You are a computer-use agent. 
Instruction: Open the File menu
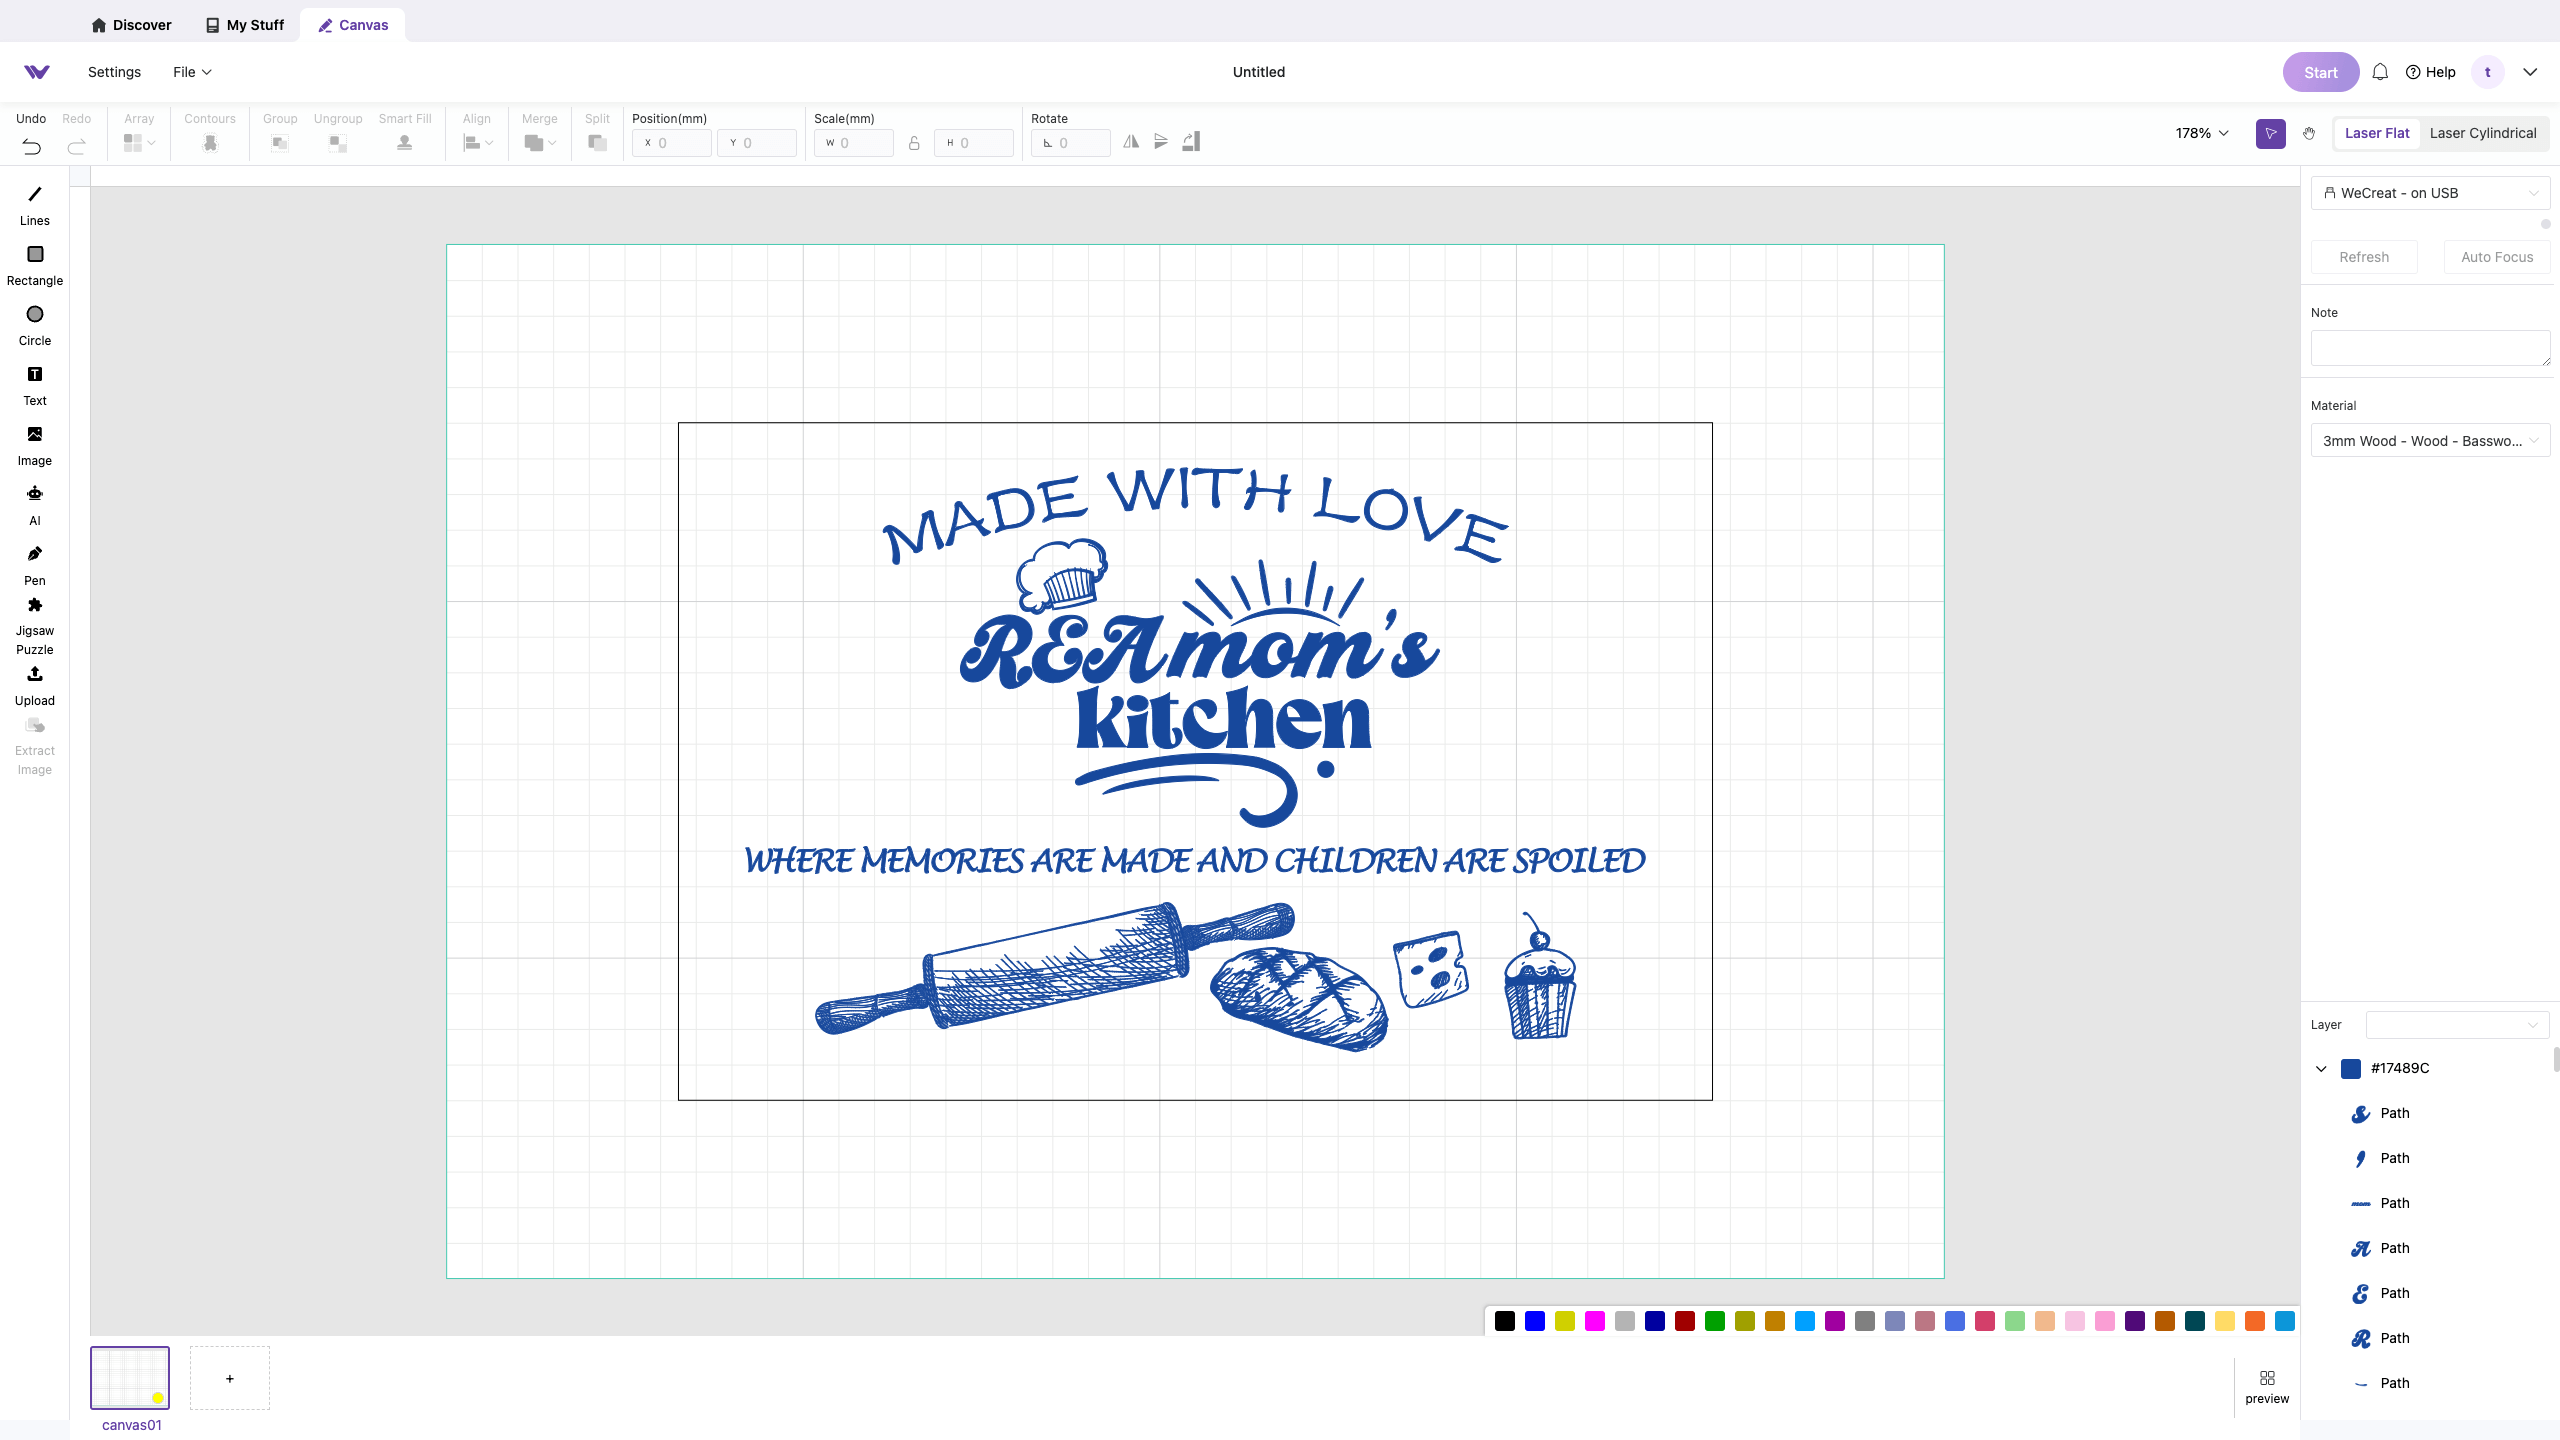[192, 72]
